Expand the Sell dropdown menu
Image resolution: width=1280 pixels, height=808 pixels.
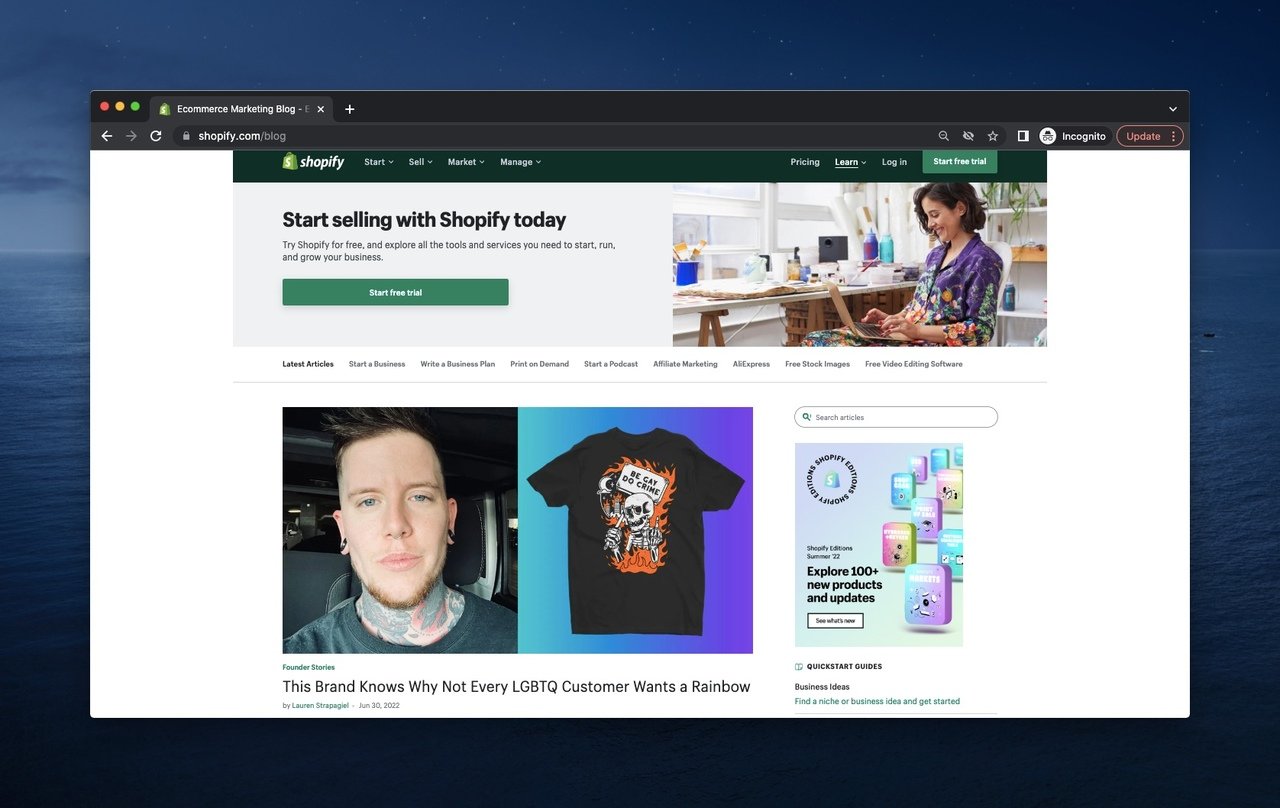421,162
